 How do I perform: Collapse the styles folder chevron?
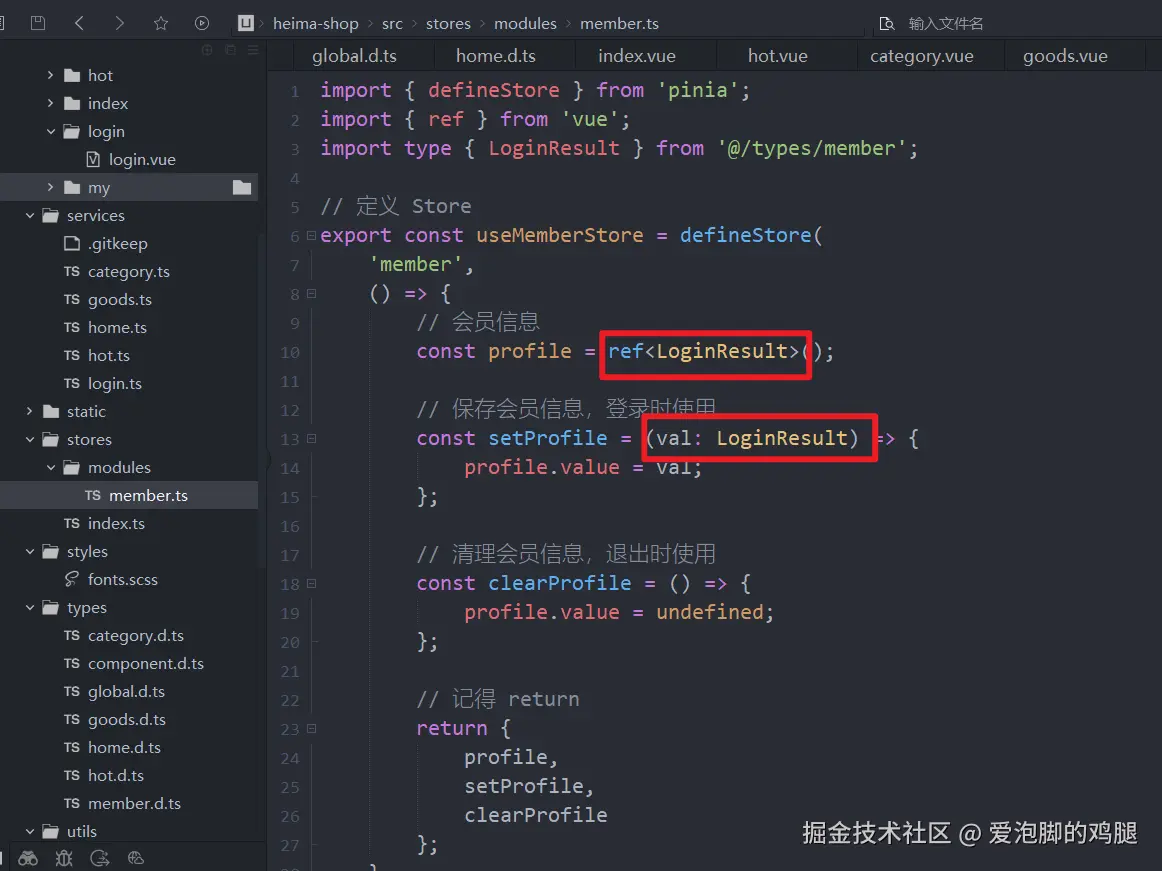[30, 552]
